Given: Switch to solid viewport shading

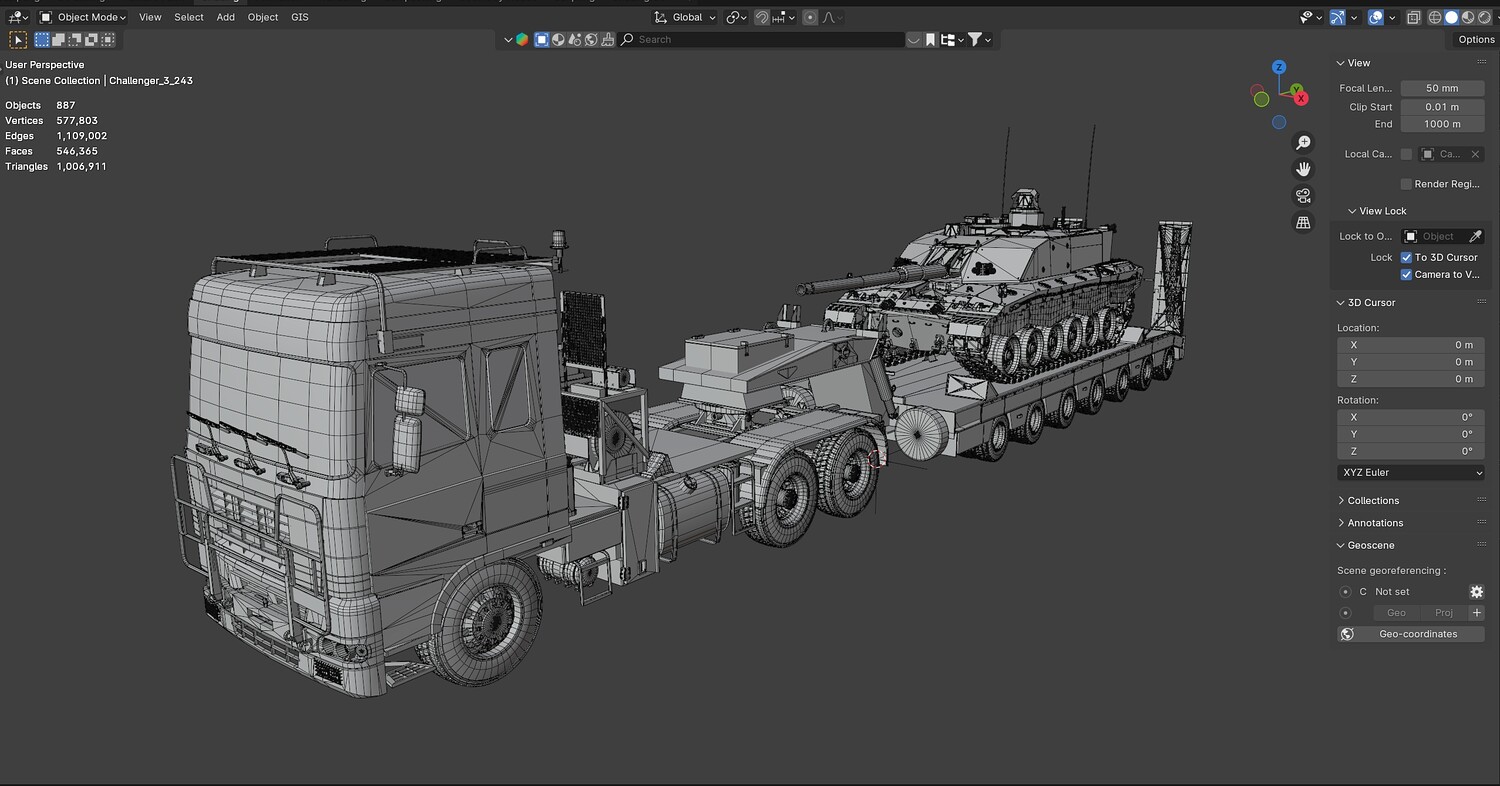Looking at the screenshot, I should tap(1452, 17).
